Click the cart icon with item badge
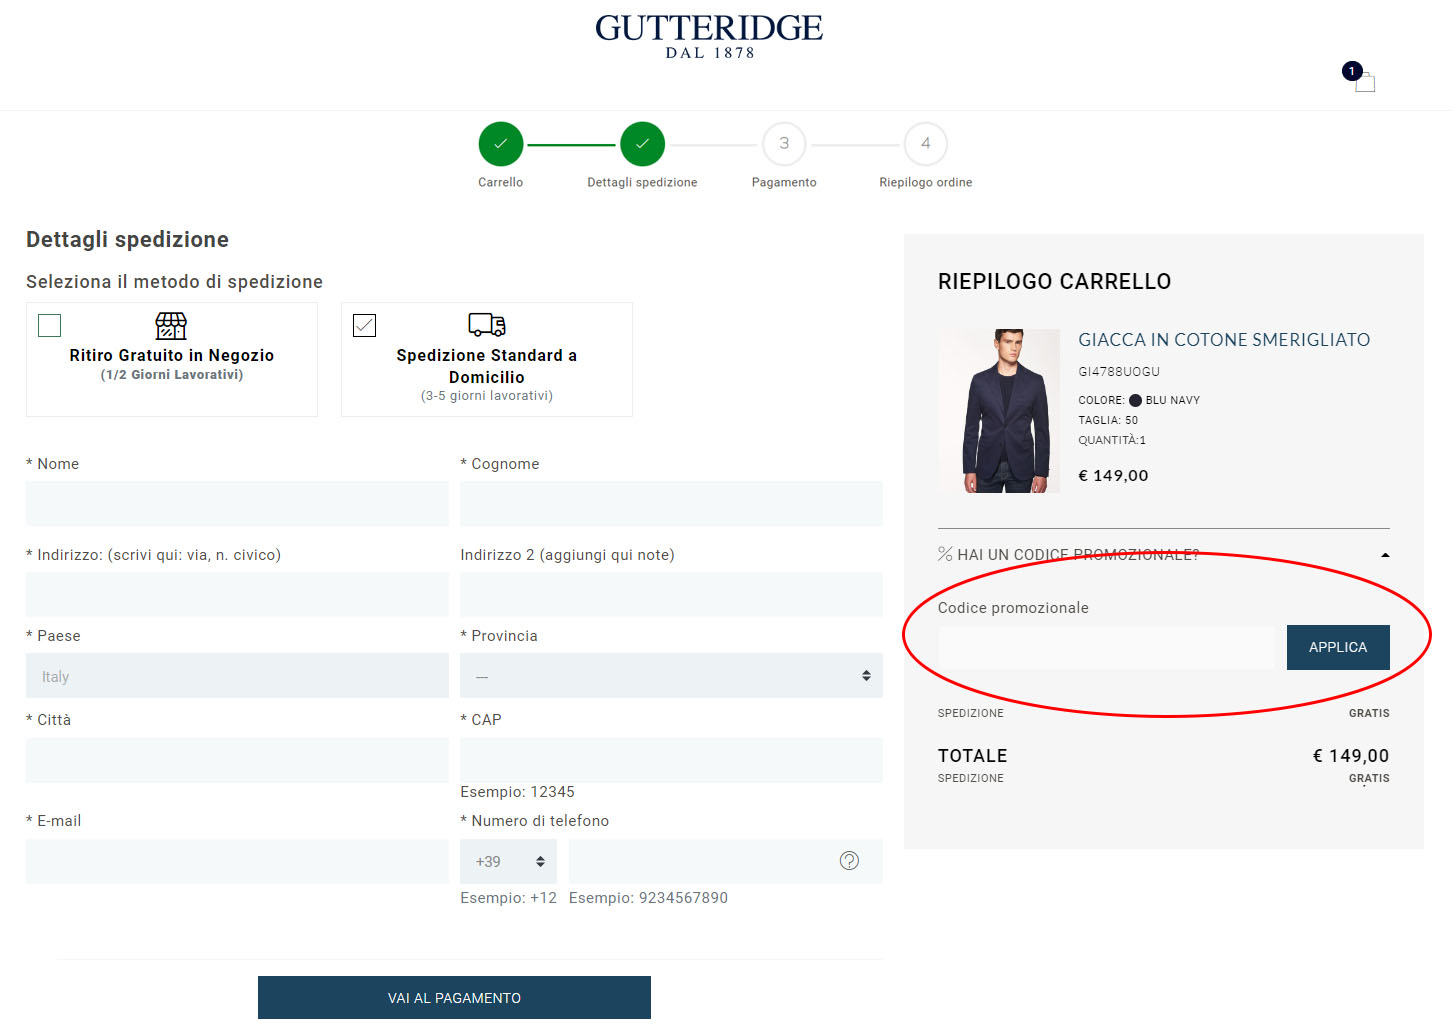Image resolution: width=1452 pixels, height=1030 pixels. (1364, 82)
